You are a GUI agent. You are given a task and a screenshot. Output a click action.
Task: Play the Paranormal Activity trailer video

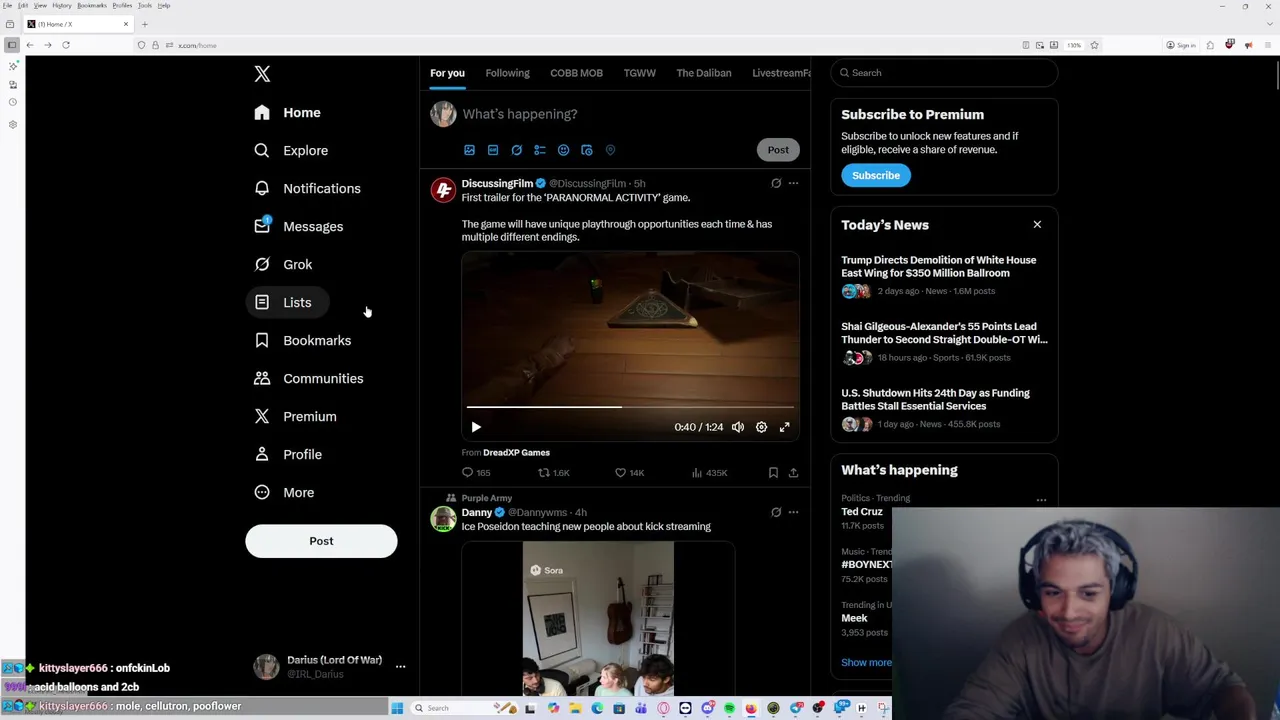tap(476, 428)
